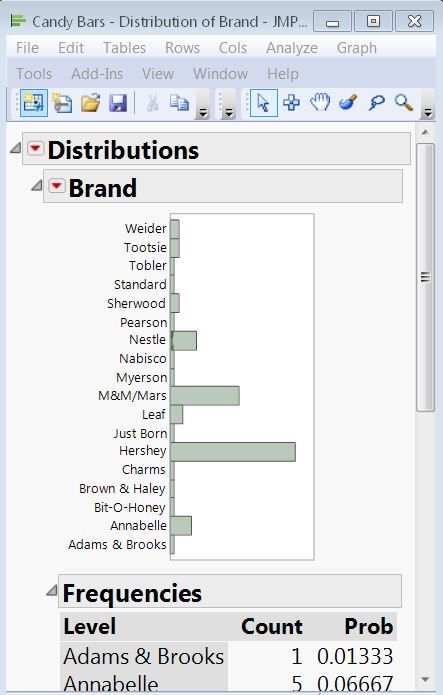
Task: Click the New Data Table toolbar icon
Action: pos(34,103)
